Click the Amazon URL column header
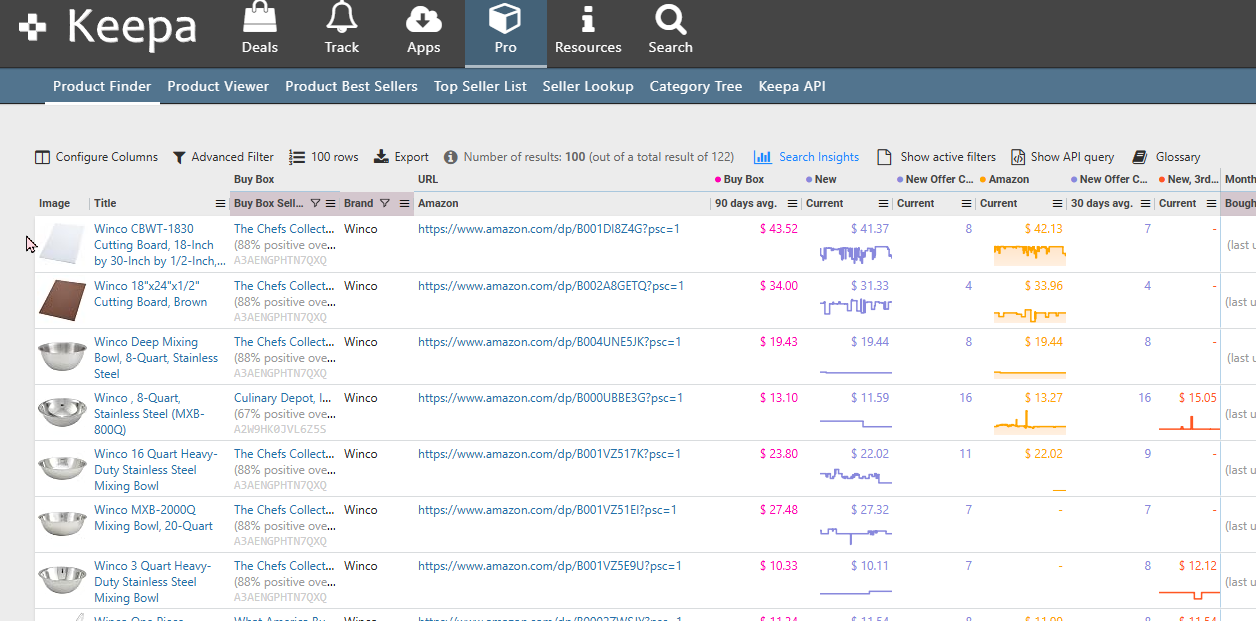The width and height of the screenshot is (1256, 621). (x=438, y=203)
